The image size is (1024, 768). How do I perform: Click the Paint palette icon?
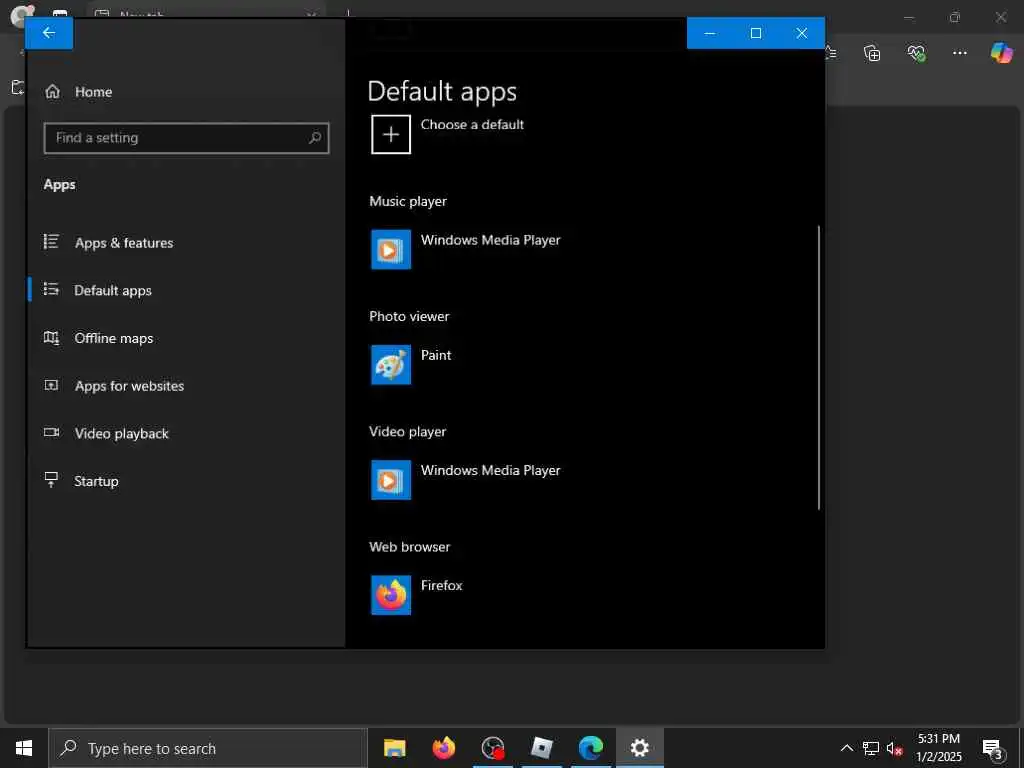pos(391,364)
